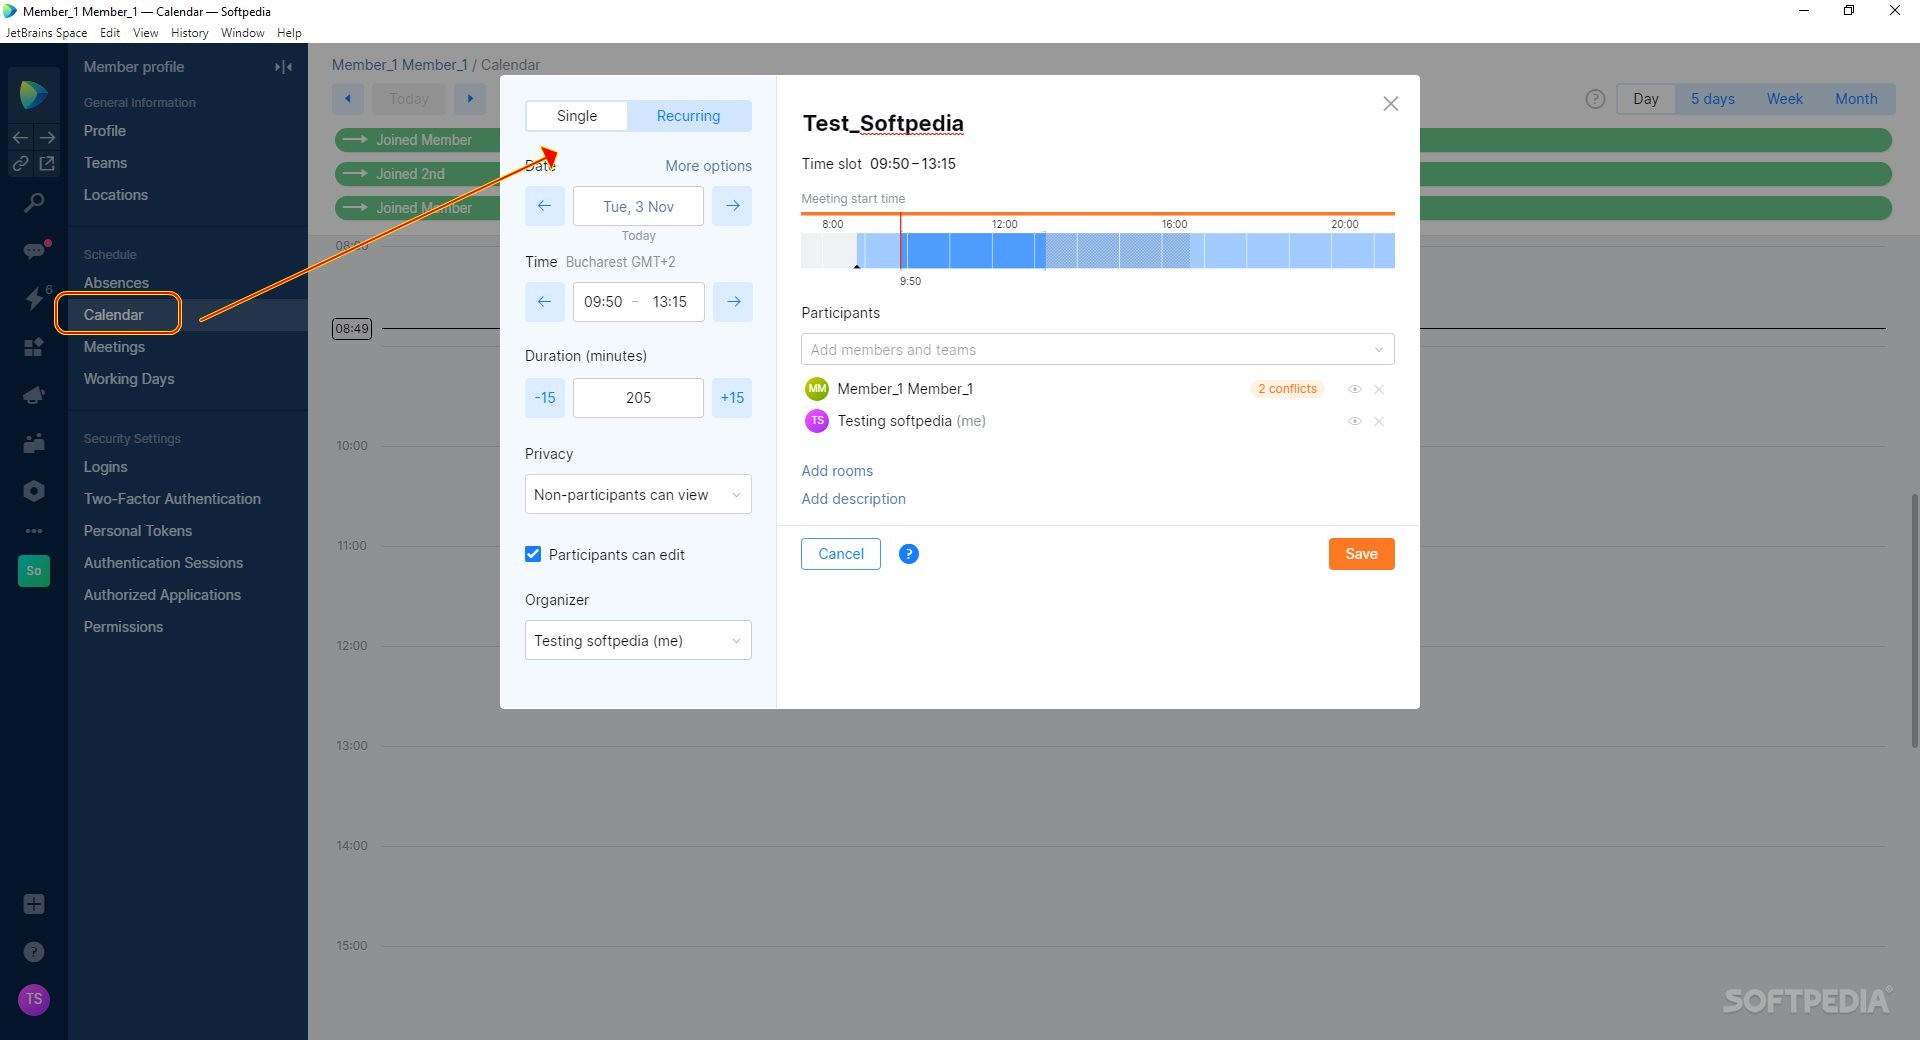The image size is (1920, 1040).
Task: Shift meeting date back one day
Action: point(544,206)
